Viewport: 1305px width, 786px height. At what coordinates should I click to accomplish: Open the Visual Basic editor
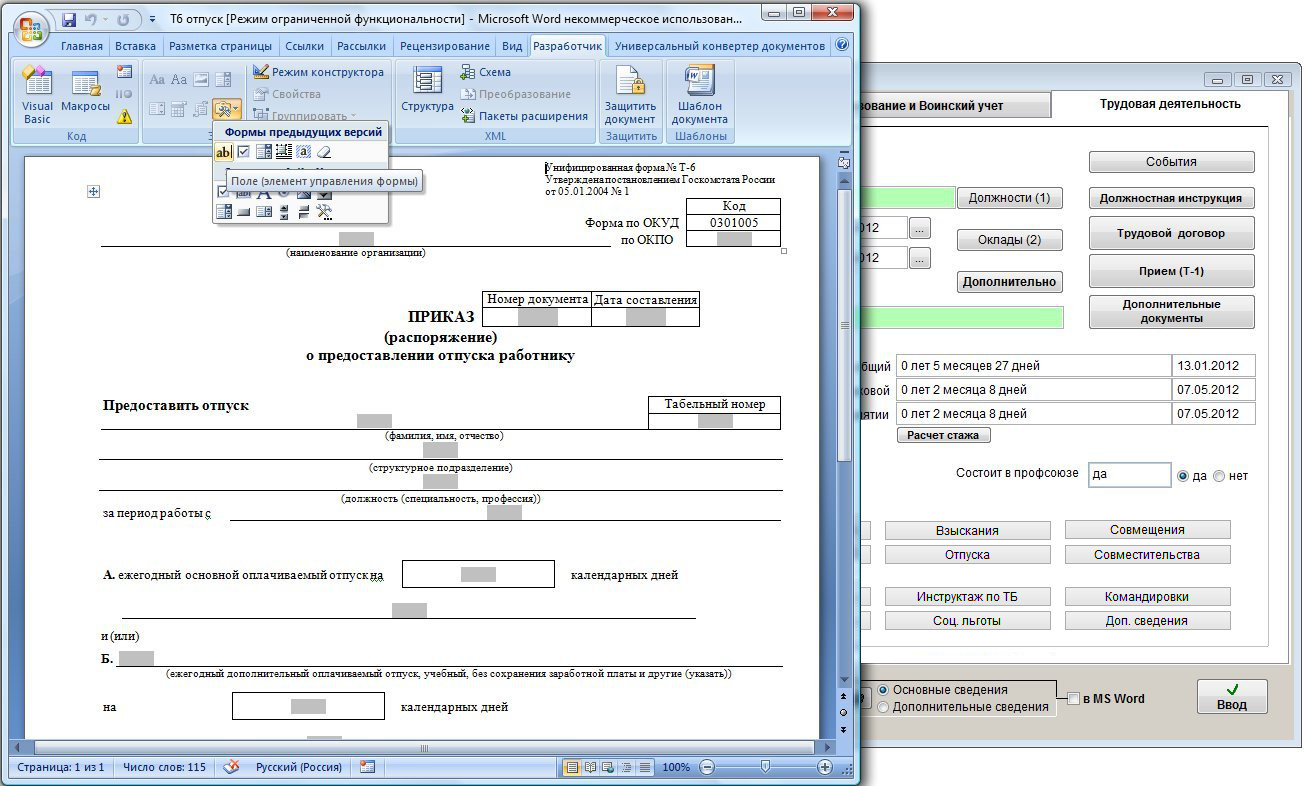tap(37, 97)
